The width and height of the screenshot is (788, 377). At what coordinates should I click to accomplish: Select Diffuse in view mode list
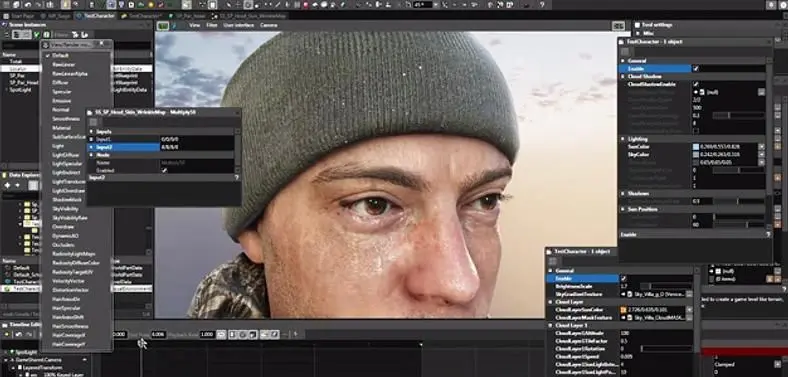60,82
